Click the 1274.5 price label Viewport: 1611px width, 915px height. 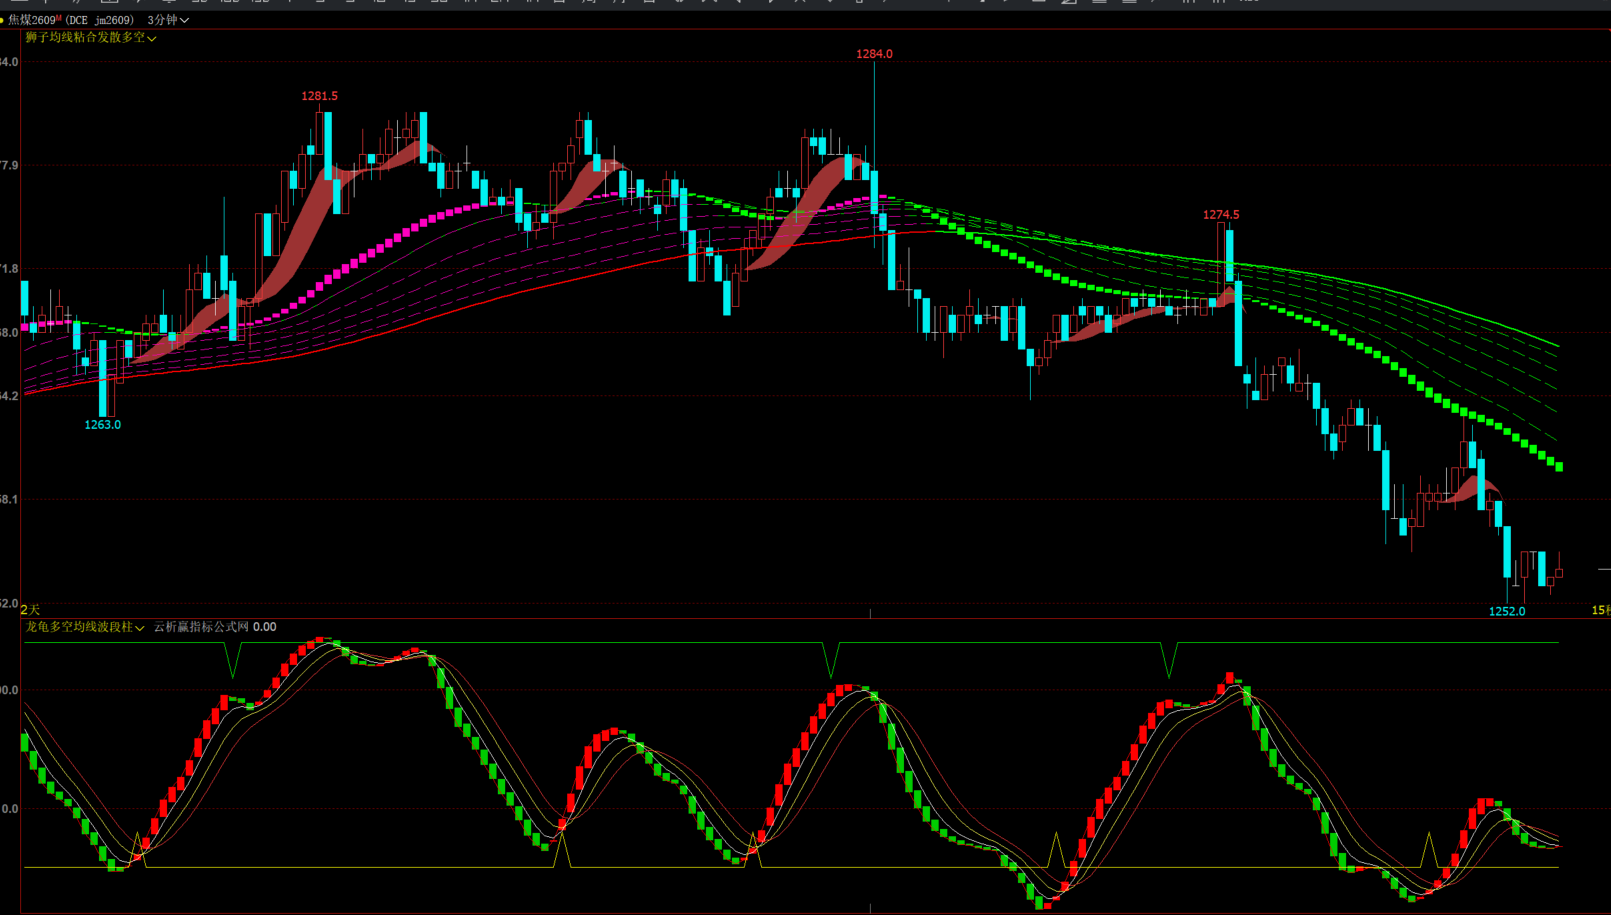[x=1221, y=215]
